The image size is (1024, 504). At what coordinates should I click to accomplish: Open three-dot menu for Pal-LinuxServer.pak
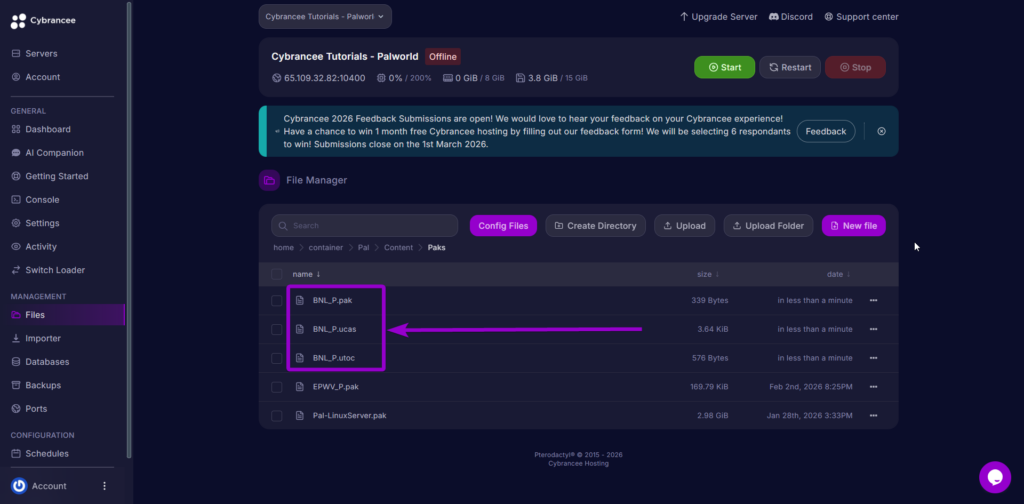873,415
